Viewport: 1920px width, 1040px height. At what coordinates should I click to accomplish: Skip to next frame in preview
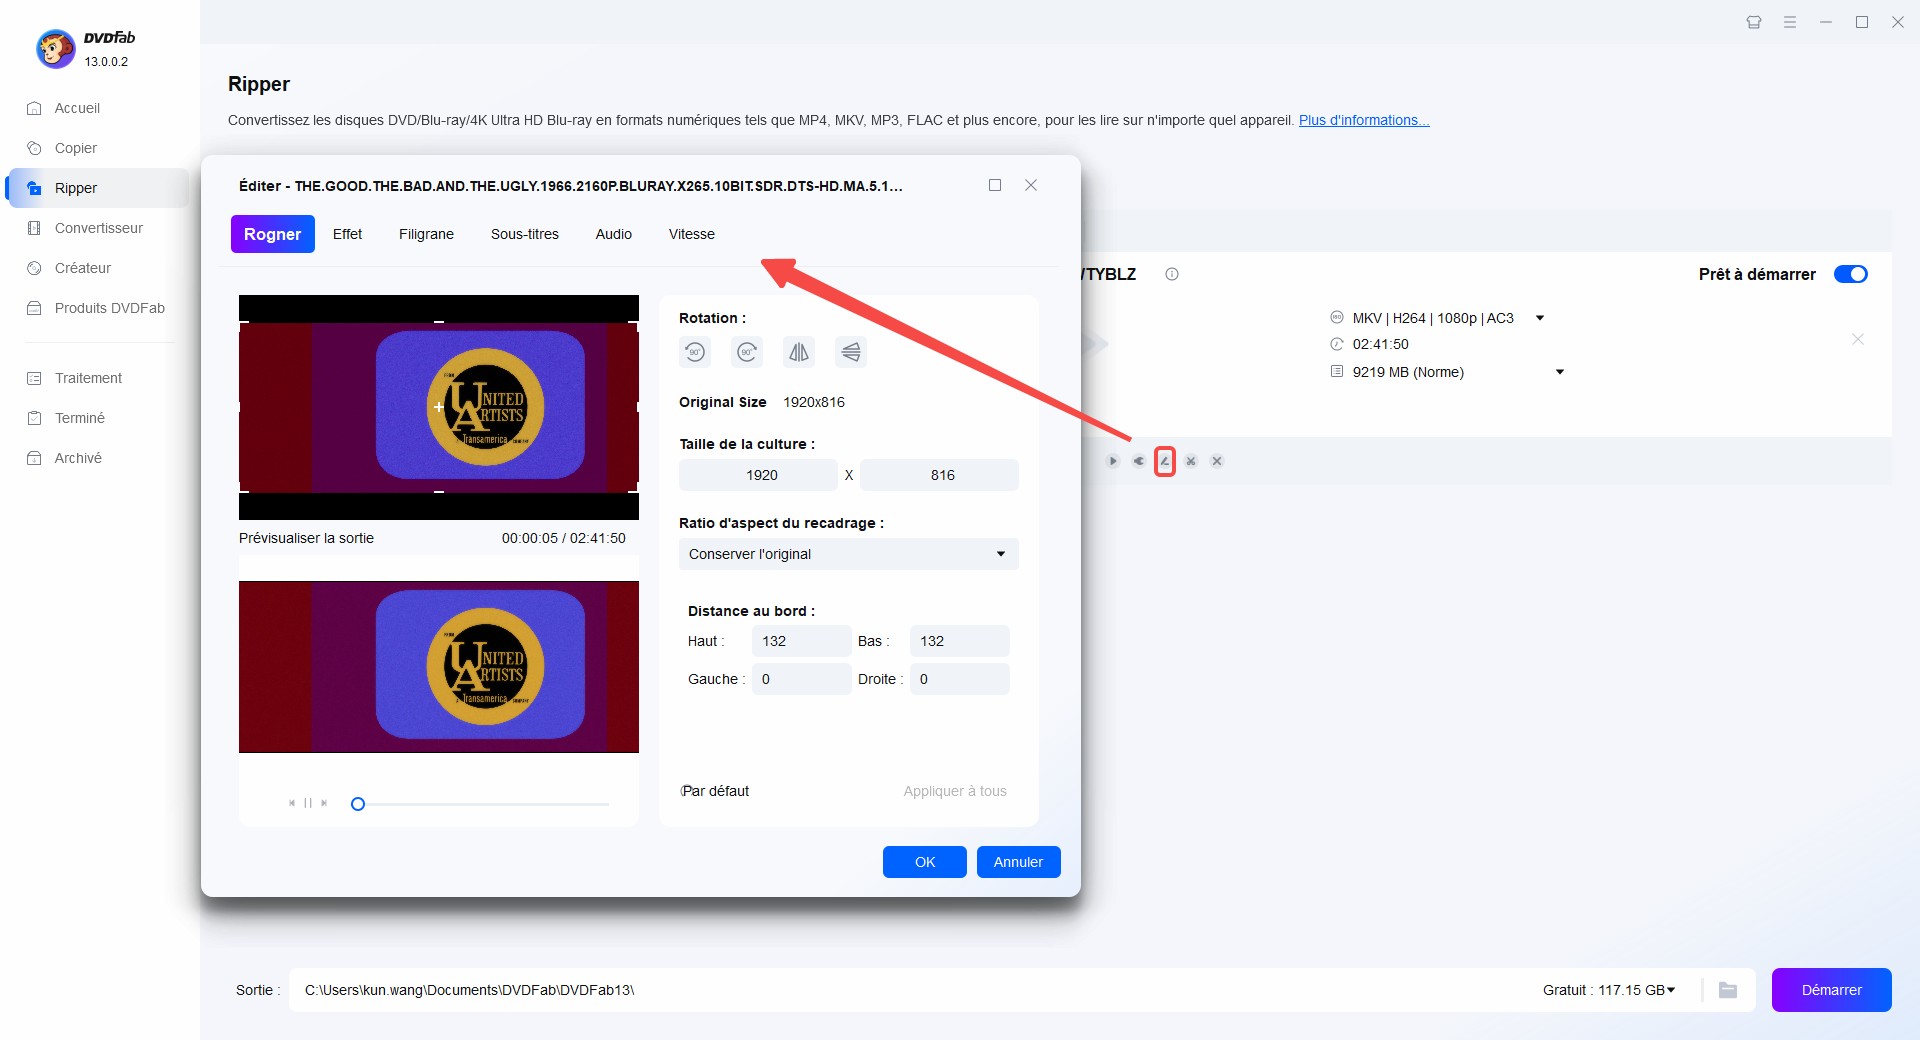pyautogui.click(x=324, y=803)
